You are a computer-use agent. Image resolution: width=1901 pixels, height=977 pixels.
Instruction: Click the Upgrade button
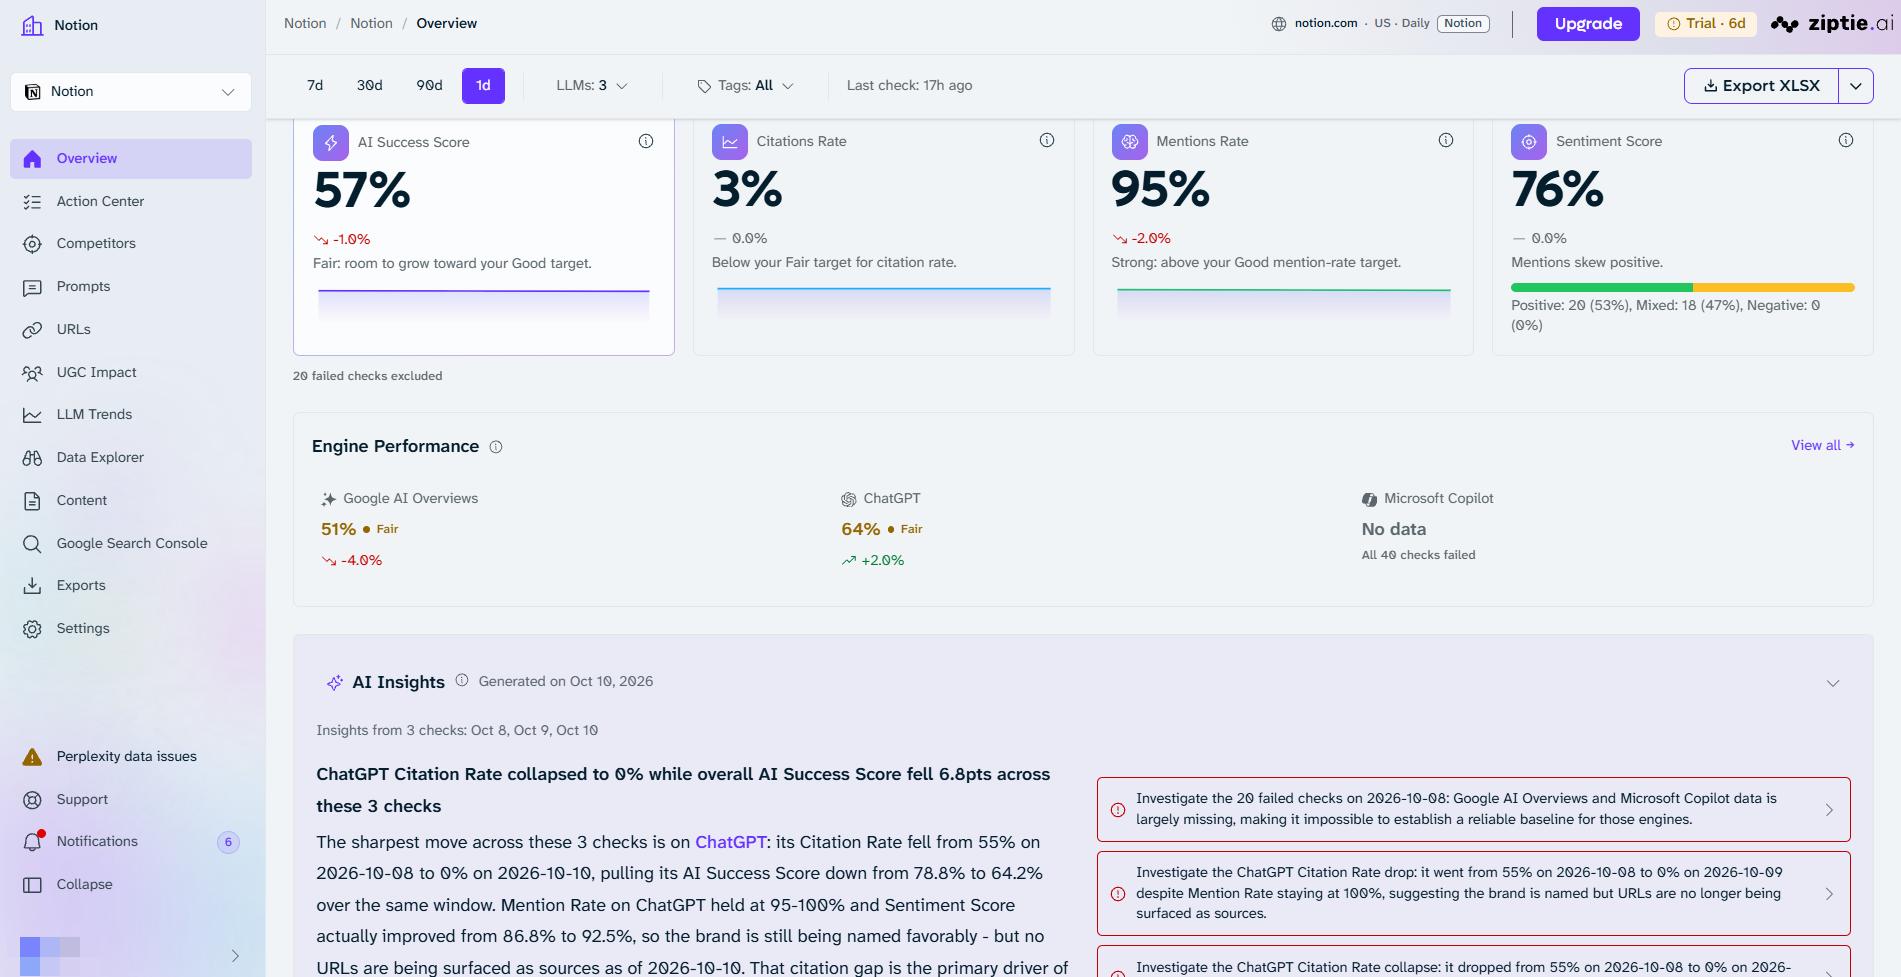click(x=1588, y=24)
